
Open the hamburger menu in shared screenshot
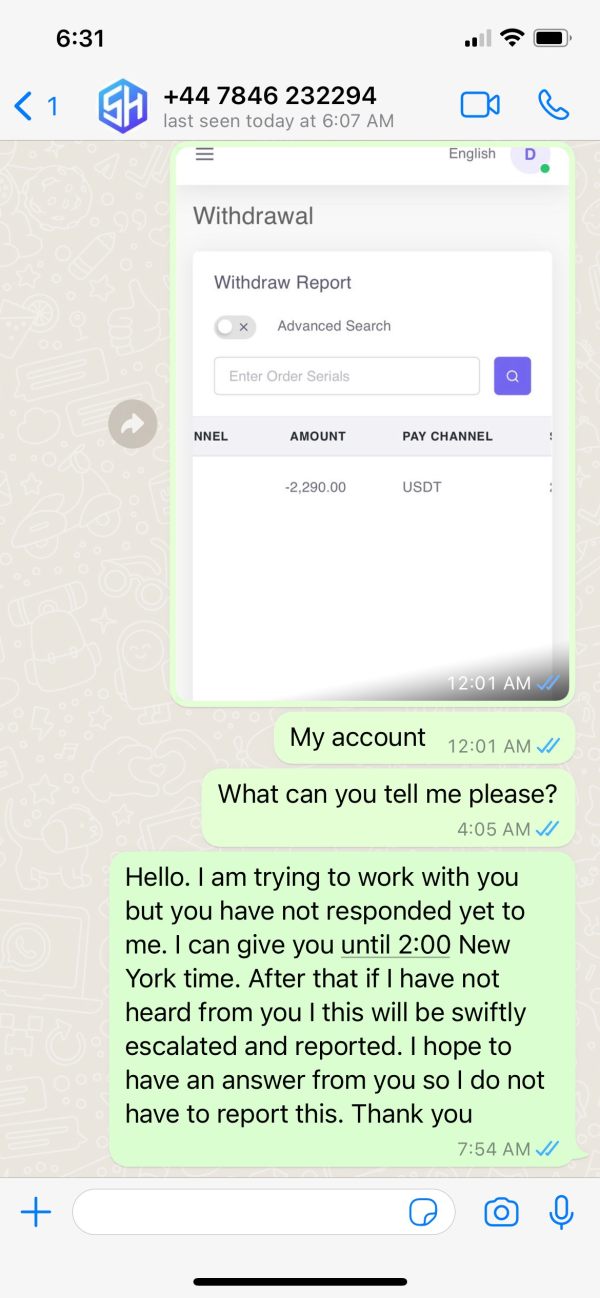(x=204, y=154)
